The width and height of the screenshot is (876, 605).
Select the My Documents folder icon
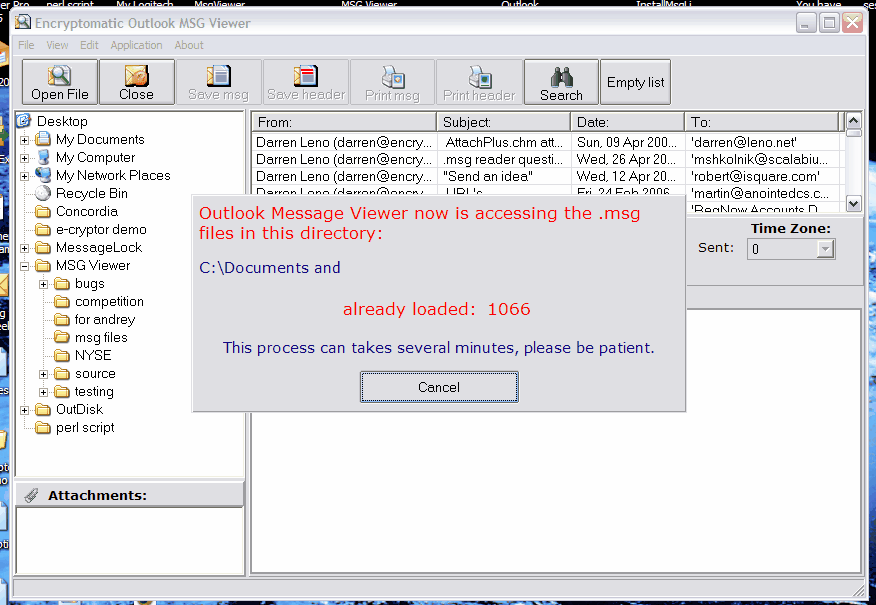point(43,139)
